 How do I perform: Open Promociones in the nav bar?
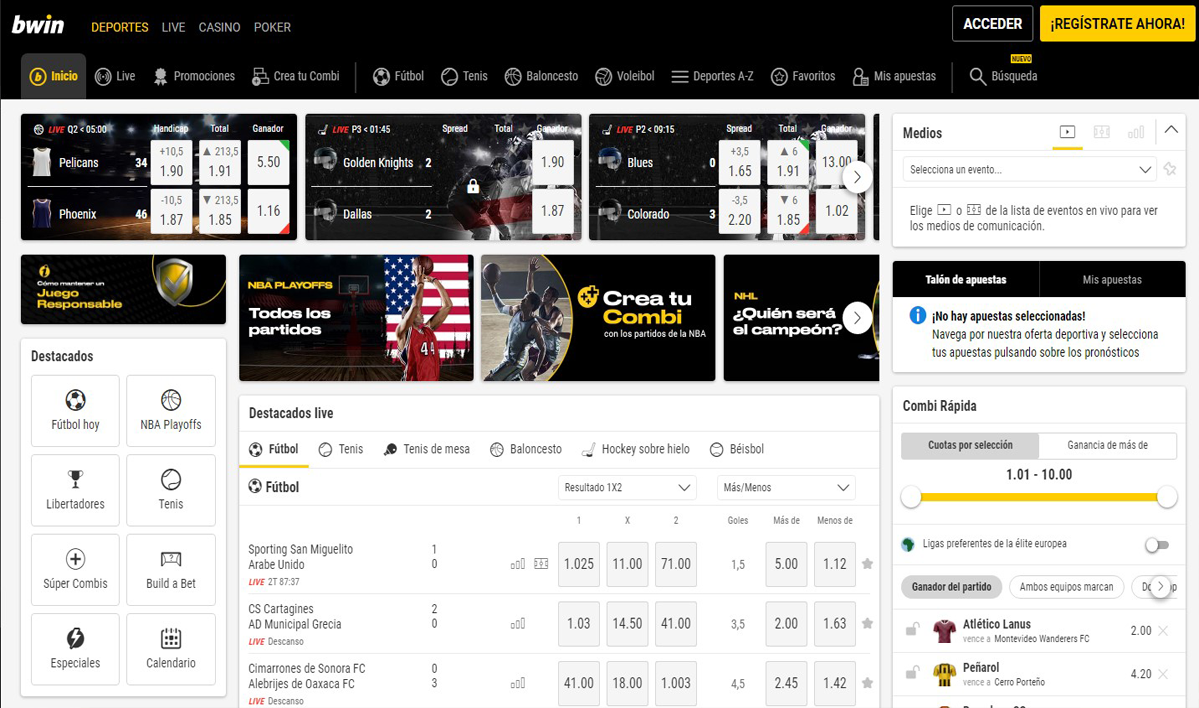[194, 76]
